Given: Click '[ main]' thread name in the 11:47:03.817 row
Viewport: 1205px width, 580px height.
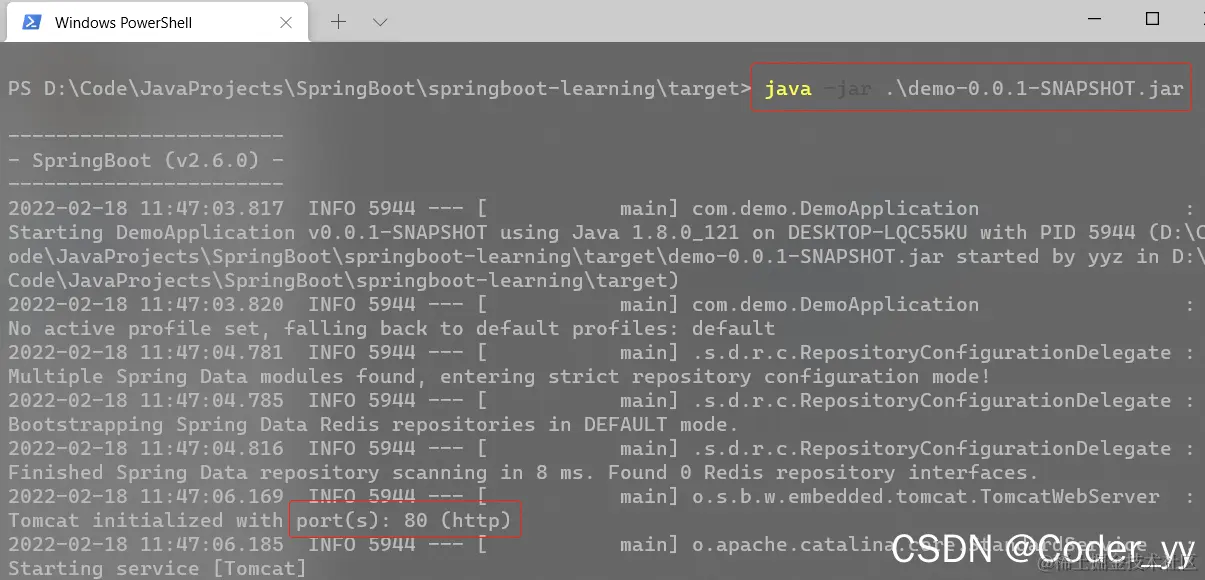Looking at the screenshot, I should pyautogui.click(x=578, y=208).
